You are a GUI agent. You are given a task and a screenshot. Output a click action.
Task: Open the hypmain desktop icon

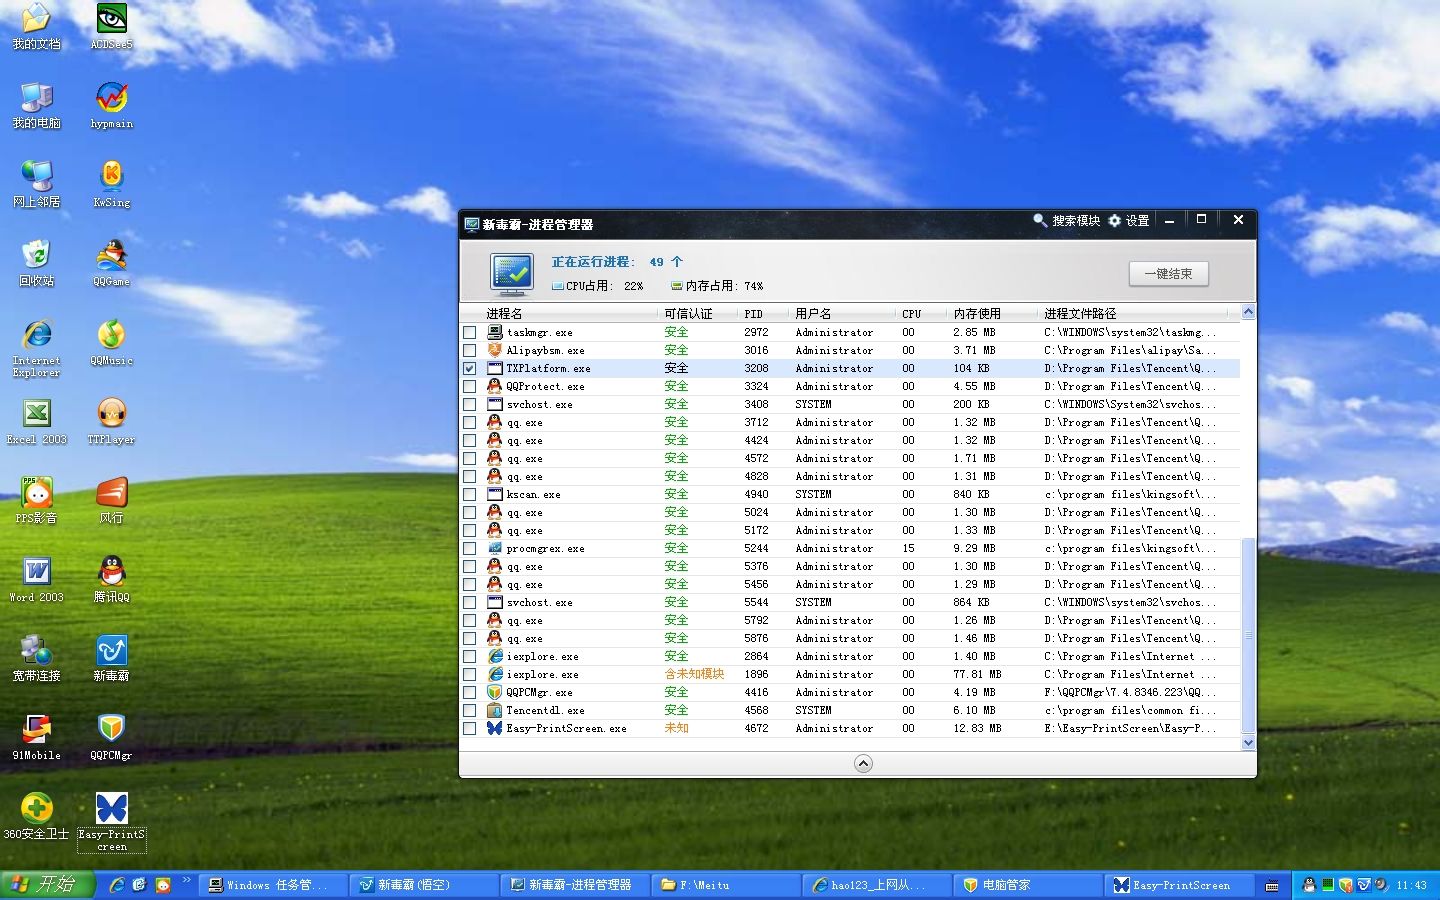point(111,106)
